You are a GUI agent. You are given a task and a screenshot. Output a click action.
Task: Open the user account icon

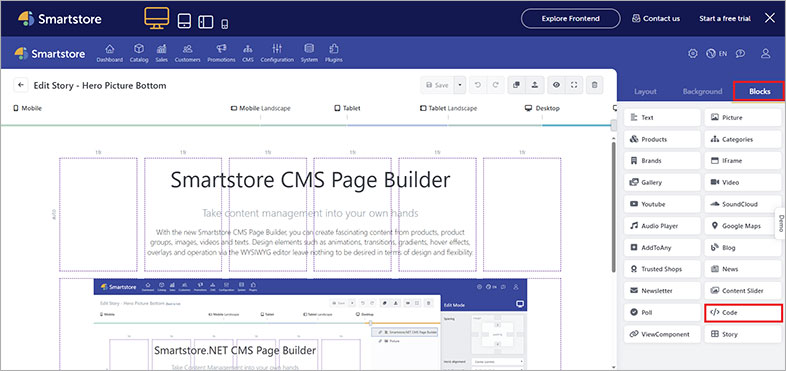tap(765, 53)
